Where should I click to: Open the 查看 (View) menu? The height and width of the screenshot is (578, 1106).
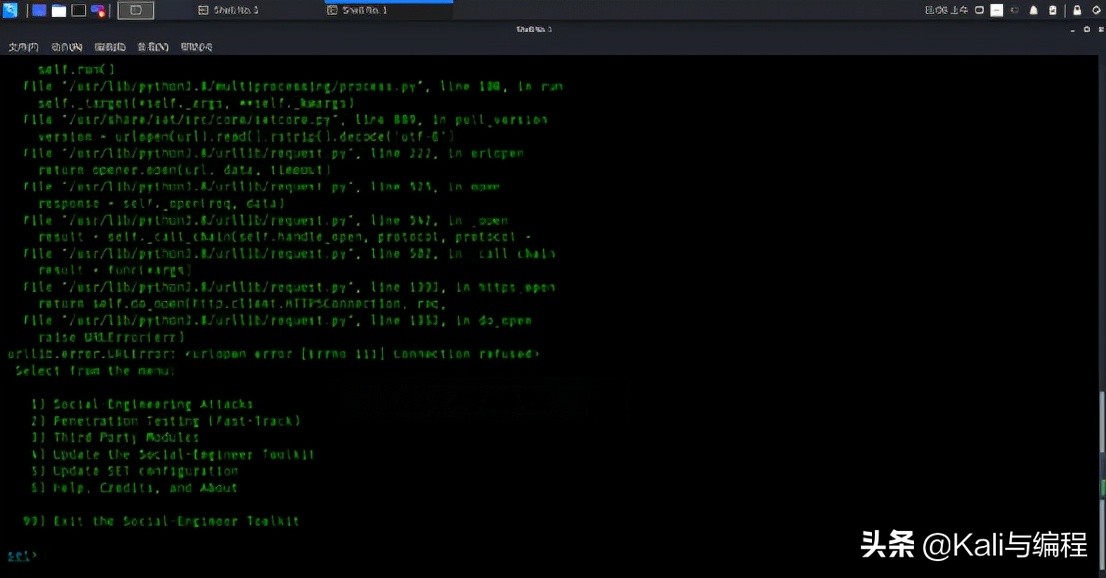pyautogui.click(x=153, y=47)
